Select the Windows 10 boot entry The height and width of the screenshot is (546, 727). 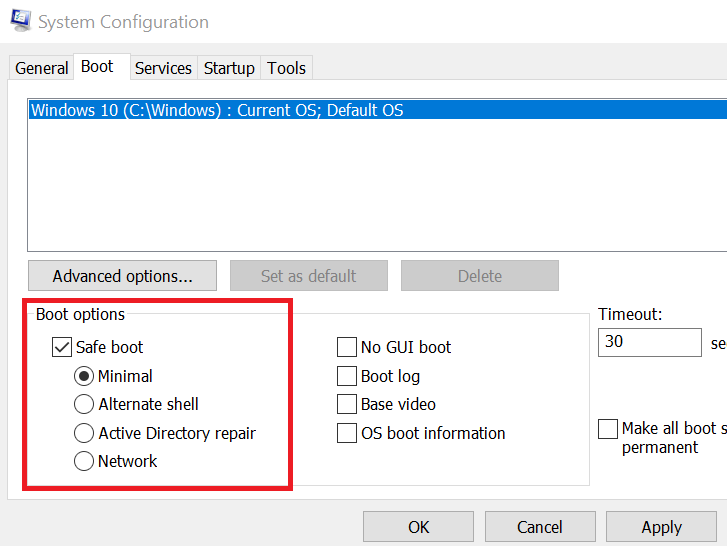pos(377,110)
